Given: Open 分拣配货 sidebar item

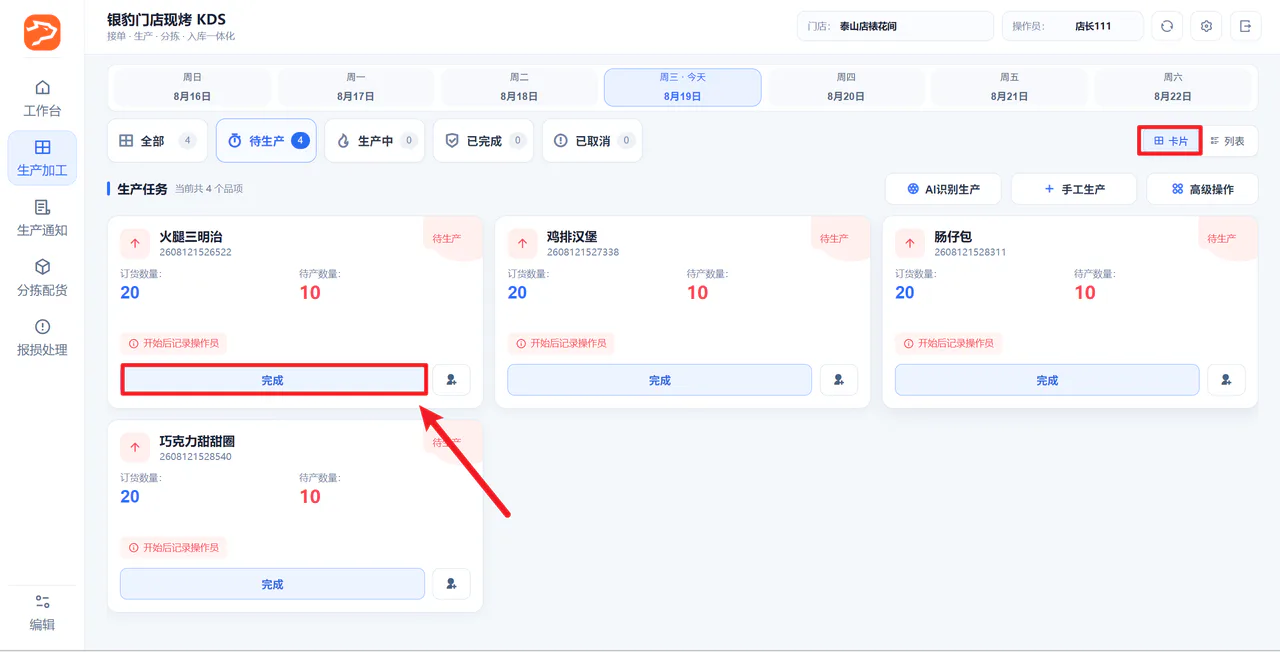Looking at the screenshot, I should 42,278.
